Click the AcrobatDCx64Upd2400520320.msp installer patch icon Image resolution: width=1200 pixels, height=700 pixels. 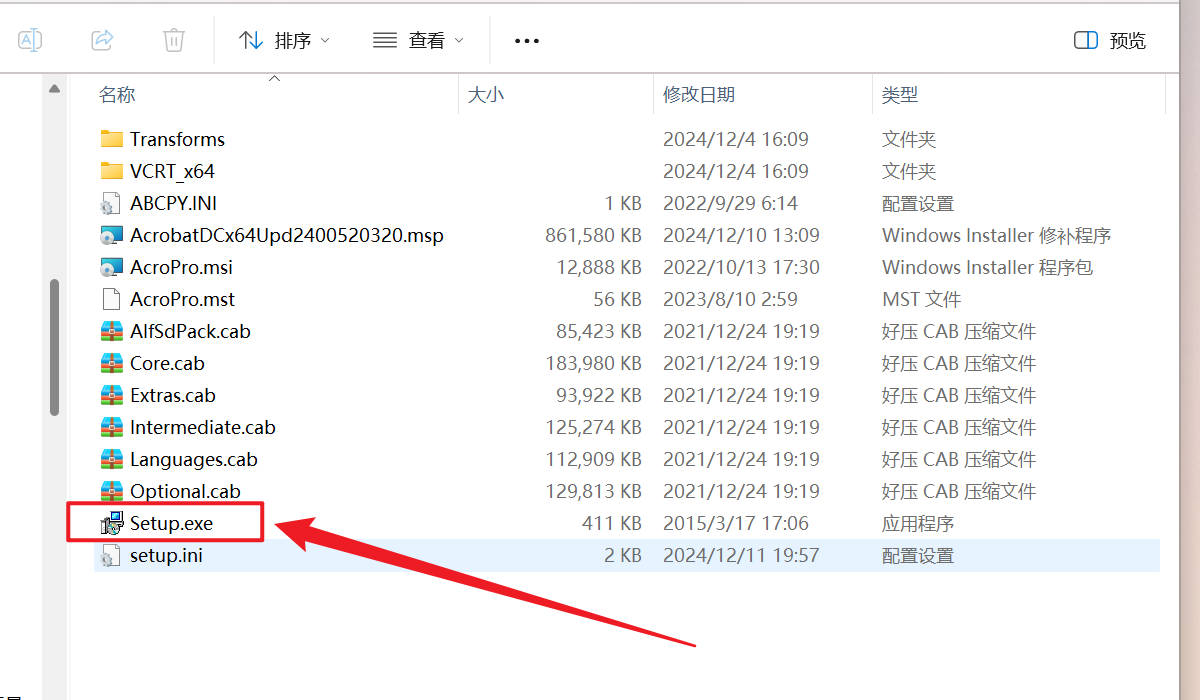click(111, 236)
